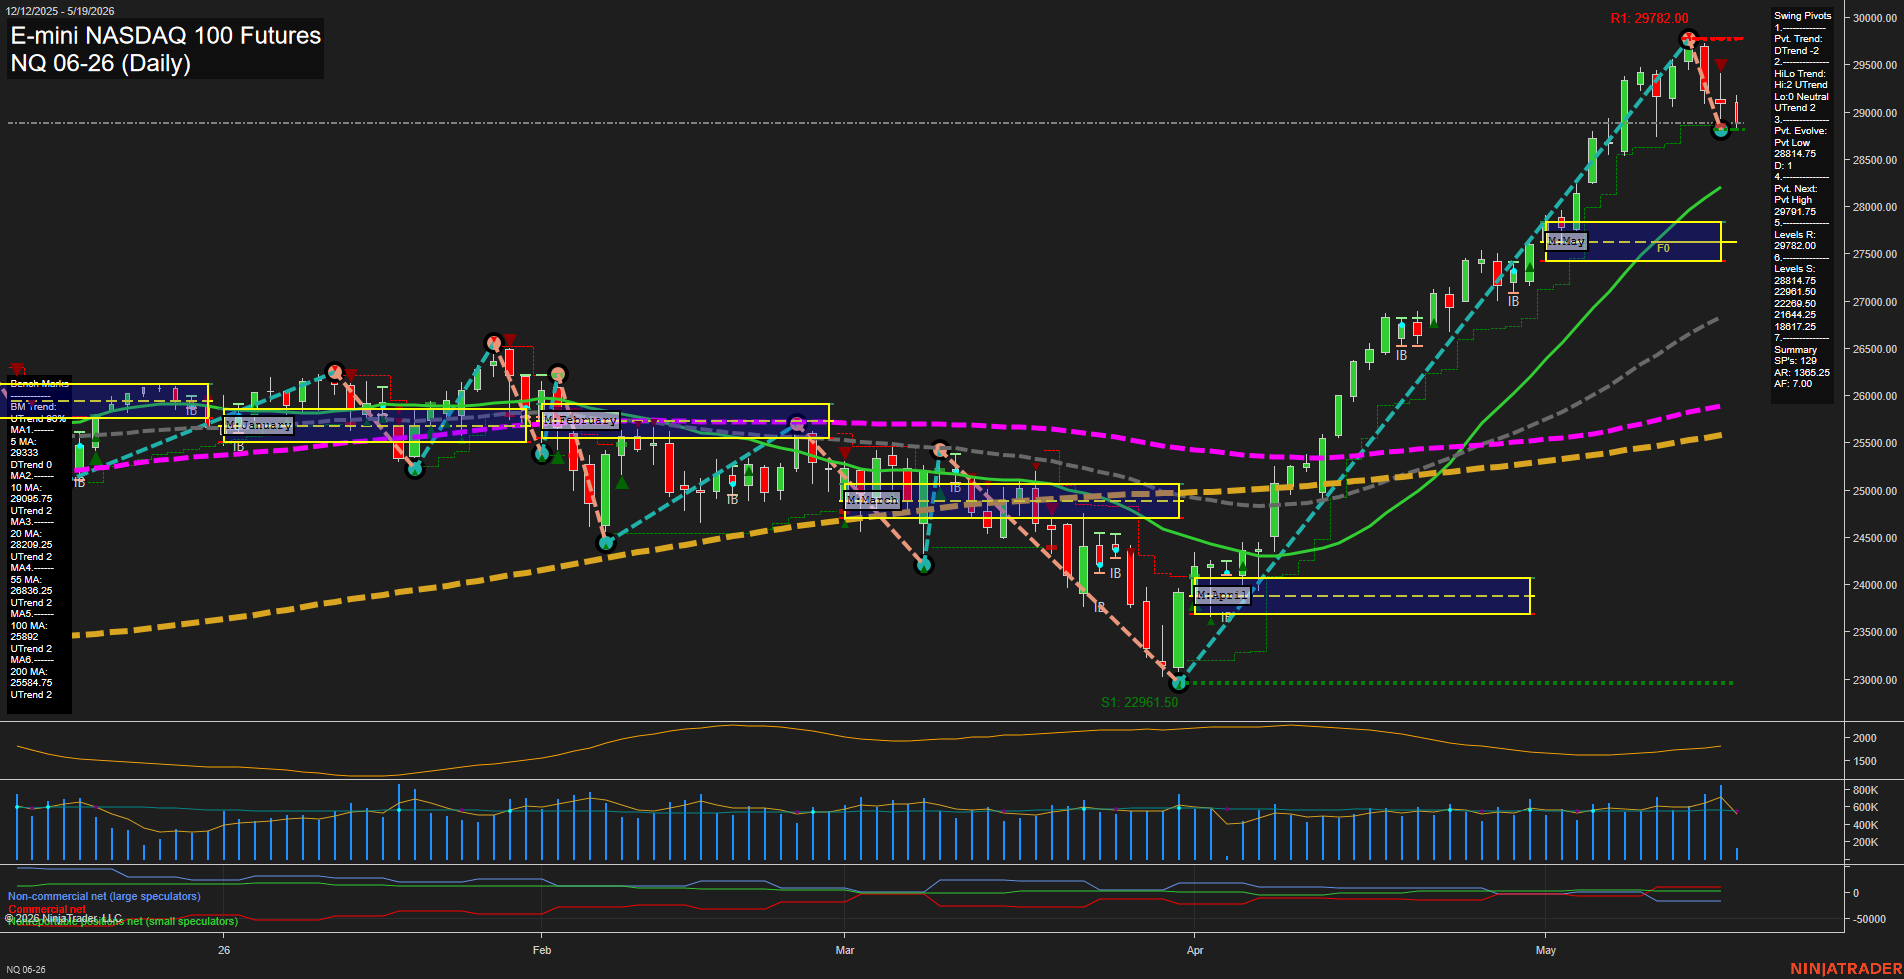
Task: Click the date range text 12/12/2025 - 5/19/2026
Action: pyautogui.click(x=59, y=11)
